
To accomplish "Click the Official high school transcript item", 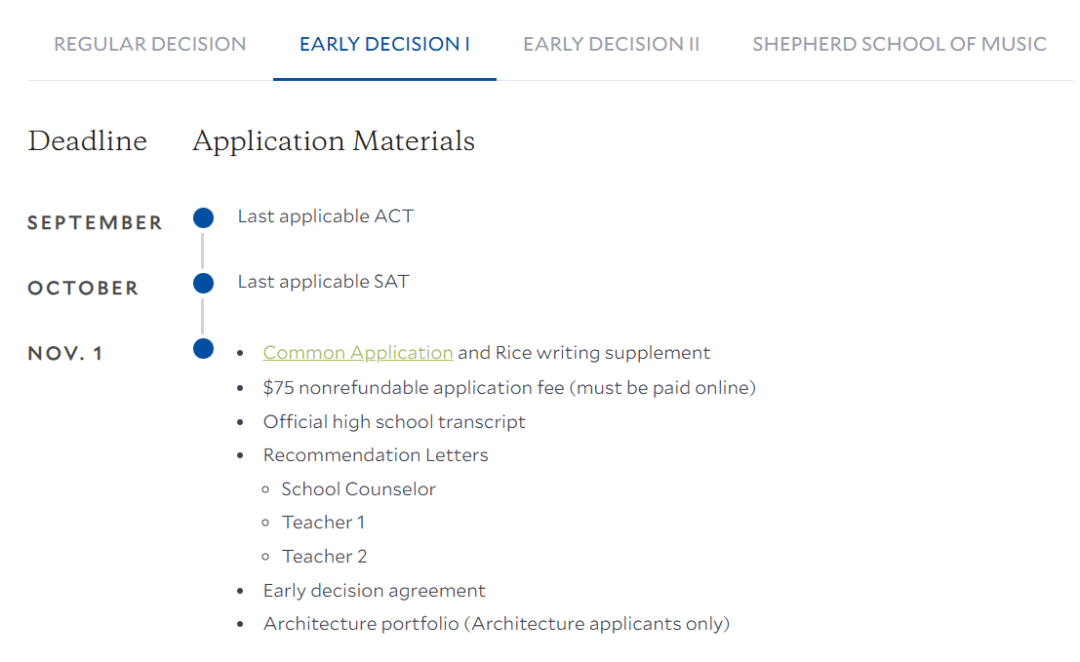I will pos(394,422).
